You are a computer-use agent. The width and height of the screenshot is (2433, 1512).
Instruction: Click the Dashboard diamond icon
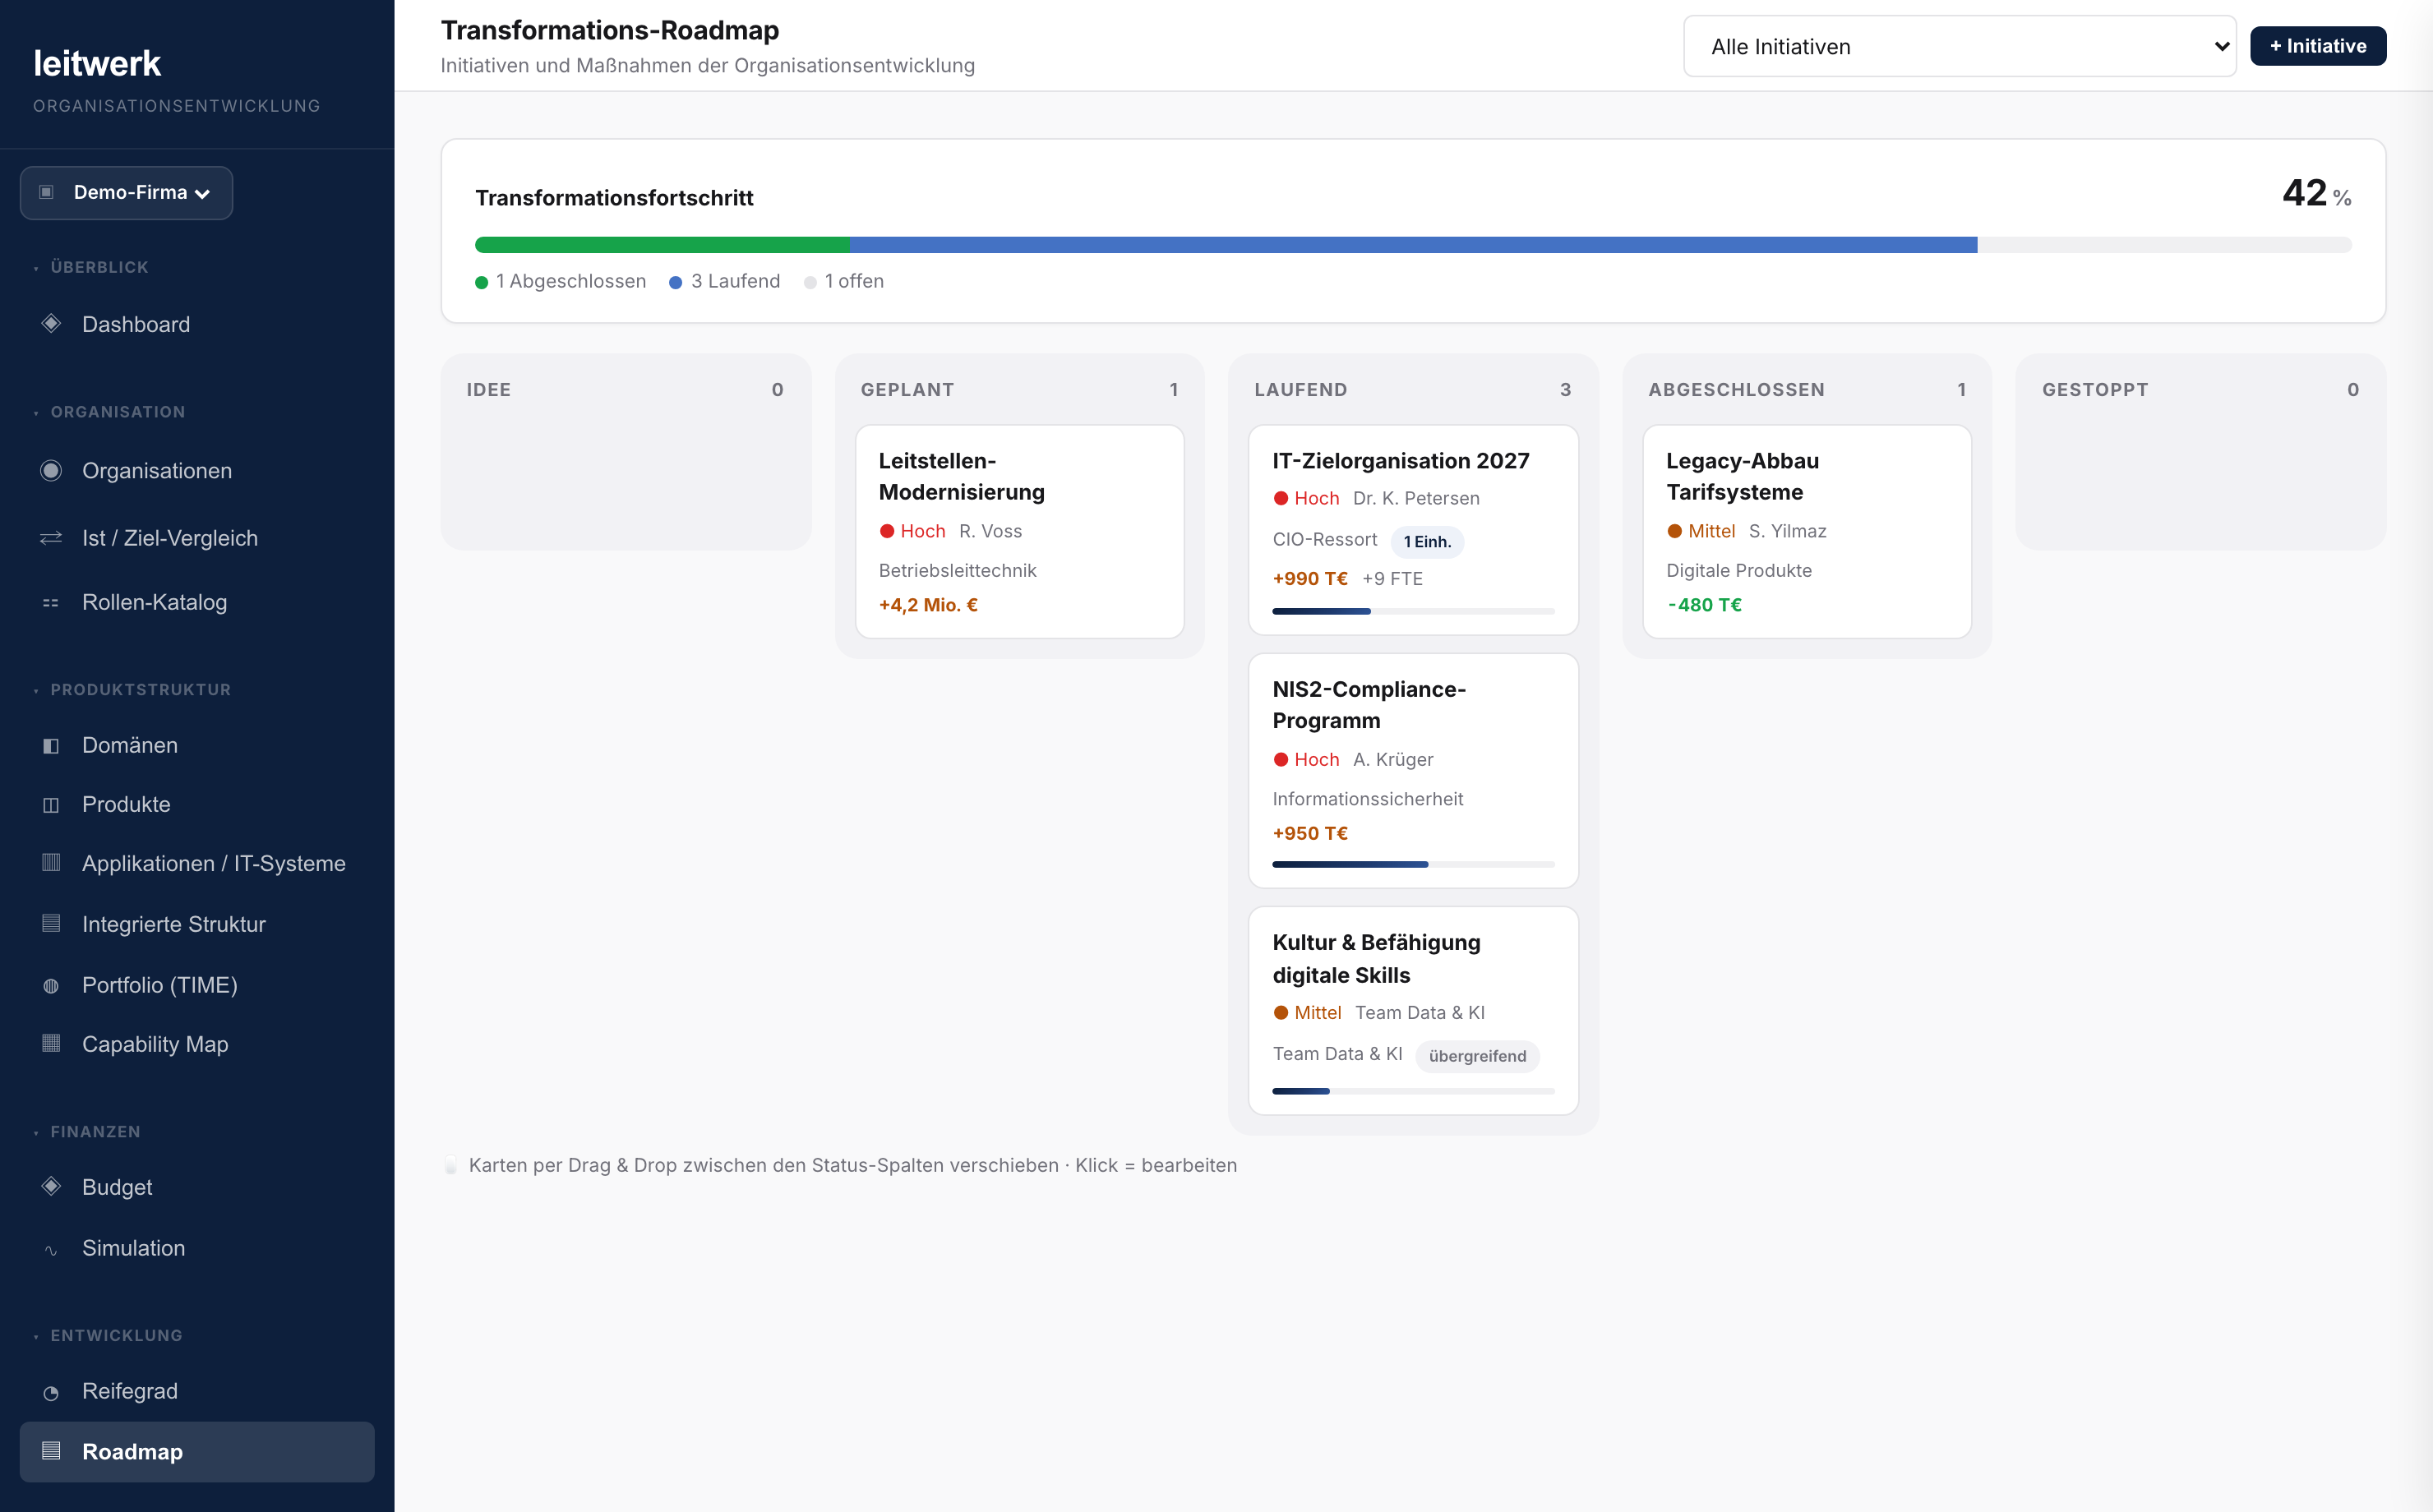coord(51,323)
